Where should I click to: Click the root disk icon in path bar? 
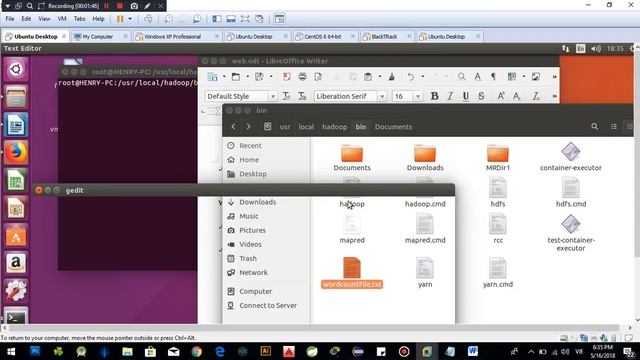(x=267, y=127)
